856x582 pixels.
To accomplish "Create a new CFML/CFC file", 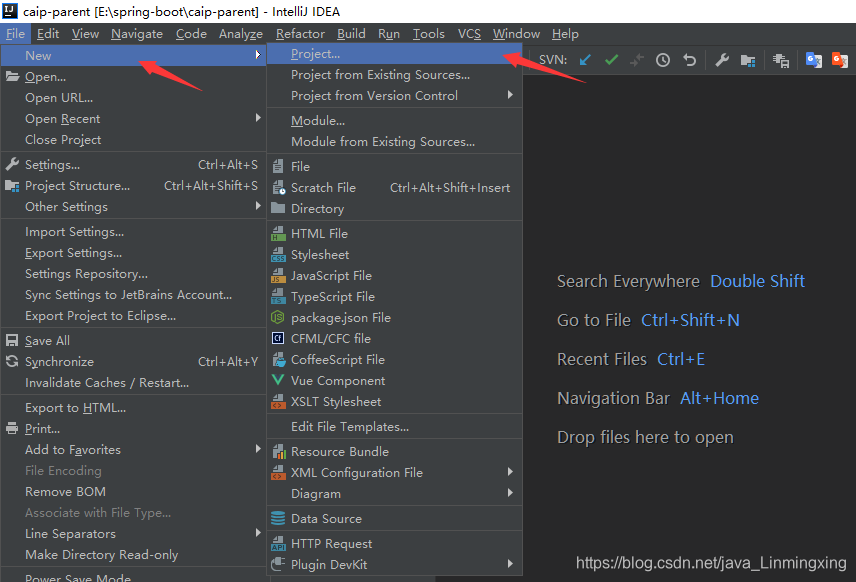I will pyautogui.click(x=395, y=338).
